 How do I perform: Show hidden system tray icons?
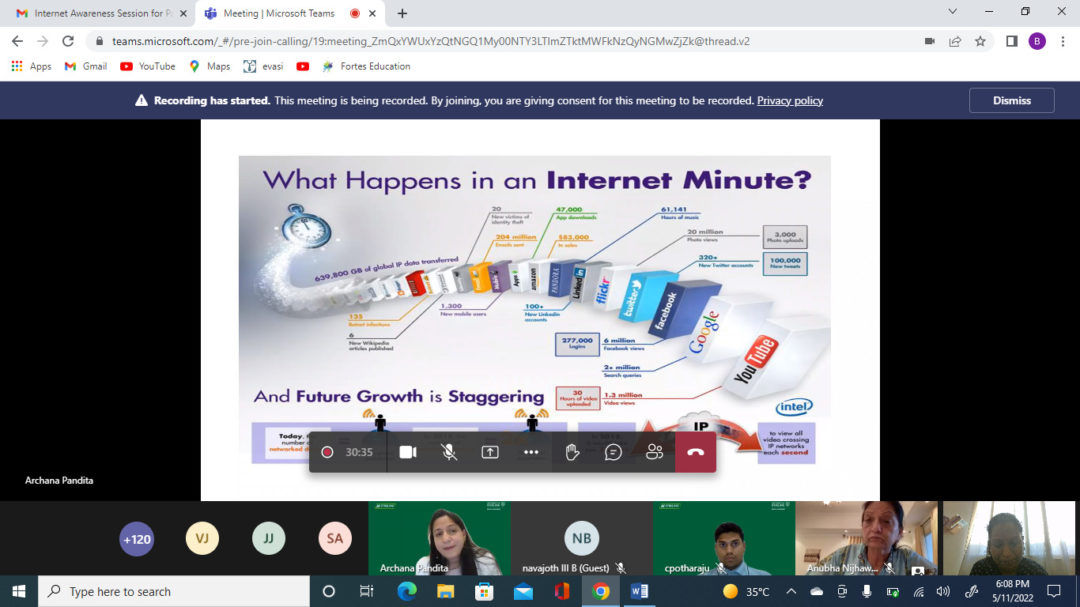(x=791, y=591)
